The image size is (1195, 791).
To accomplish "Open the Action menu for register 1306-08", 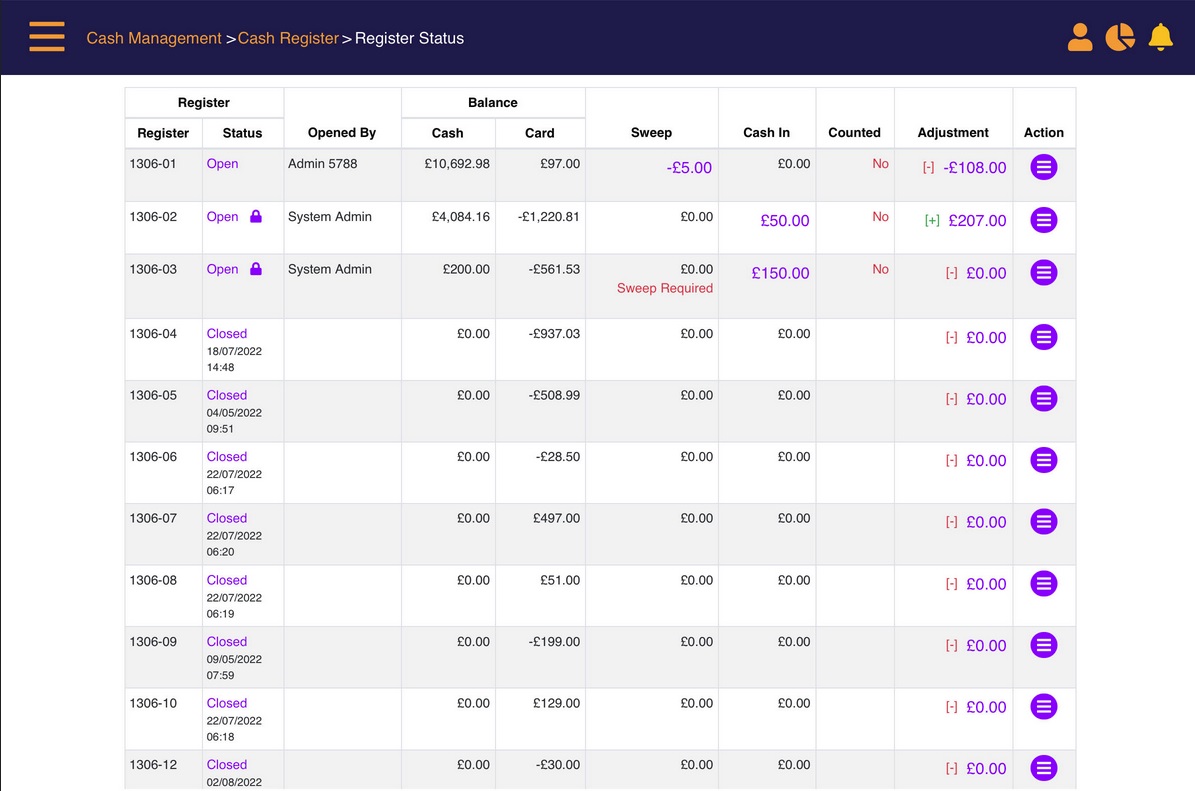I will pos(1044,584).
